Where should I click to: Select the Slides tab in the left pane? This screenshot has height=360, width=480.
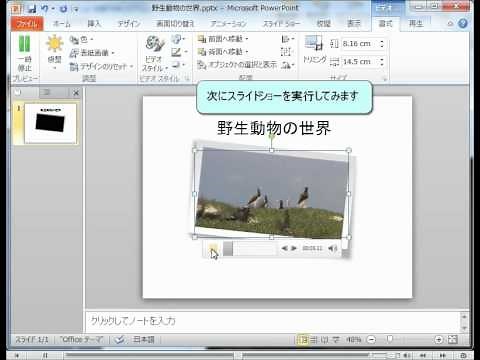18,92
